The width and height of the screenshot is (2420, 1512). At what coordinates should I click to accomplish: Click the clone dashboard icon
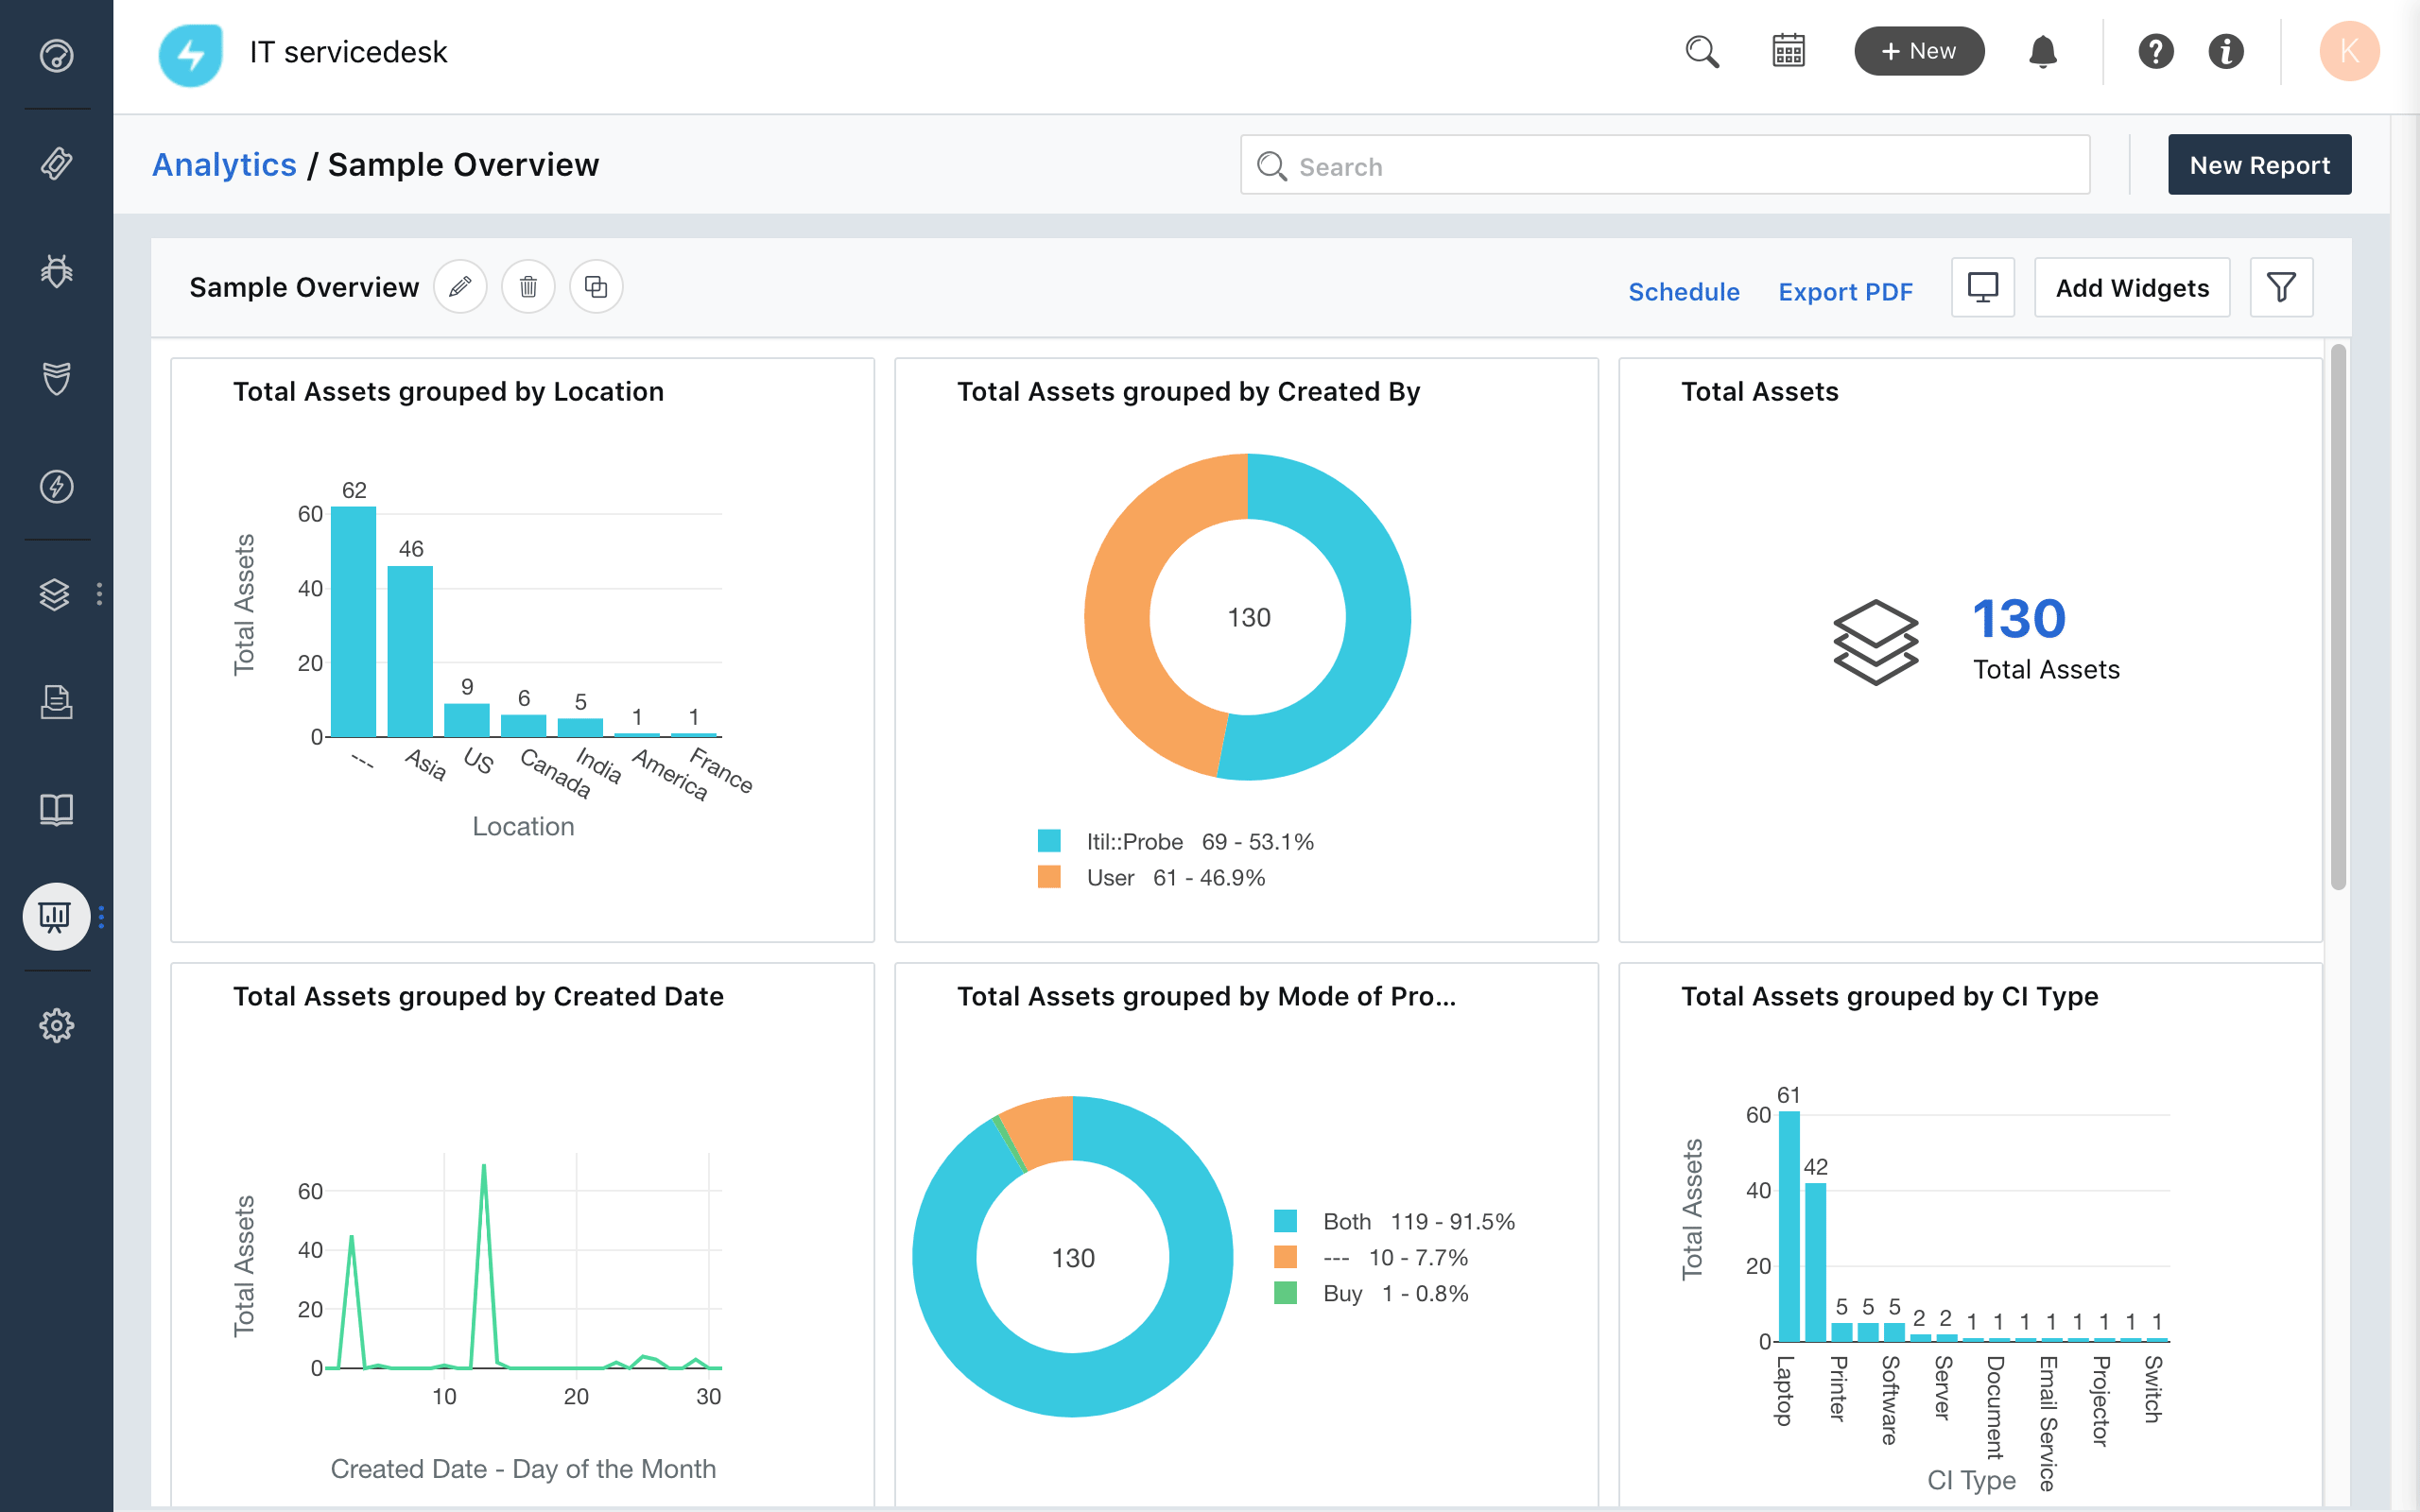point(596,287)
